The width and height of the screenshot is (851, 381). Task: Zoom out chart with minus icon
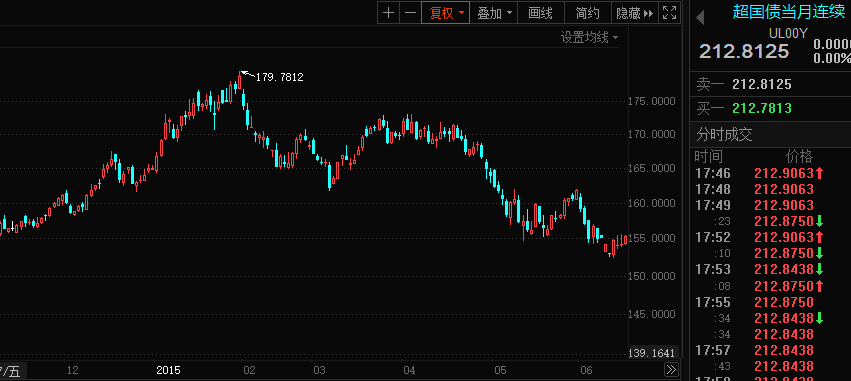(x=410, y=13)
